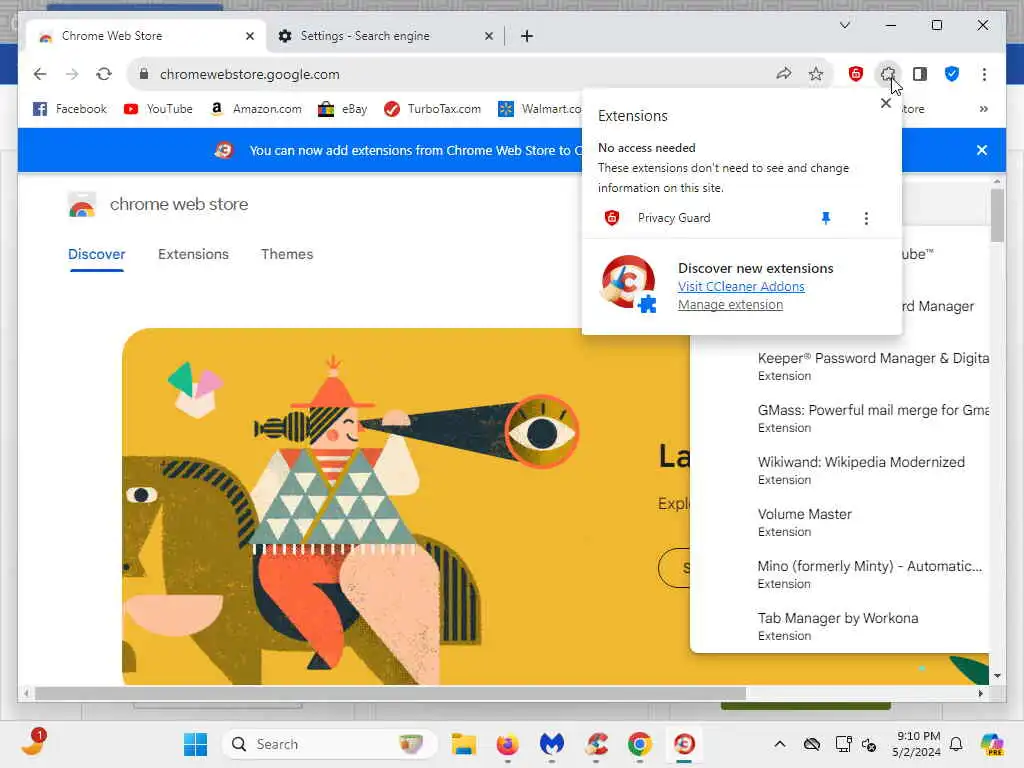
Task: Click the horizontal page scrollbar
Action: (391, 693)
